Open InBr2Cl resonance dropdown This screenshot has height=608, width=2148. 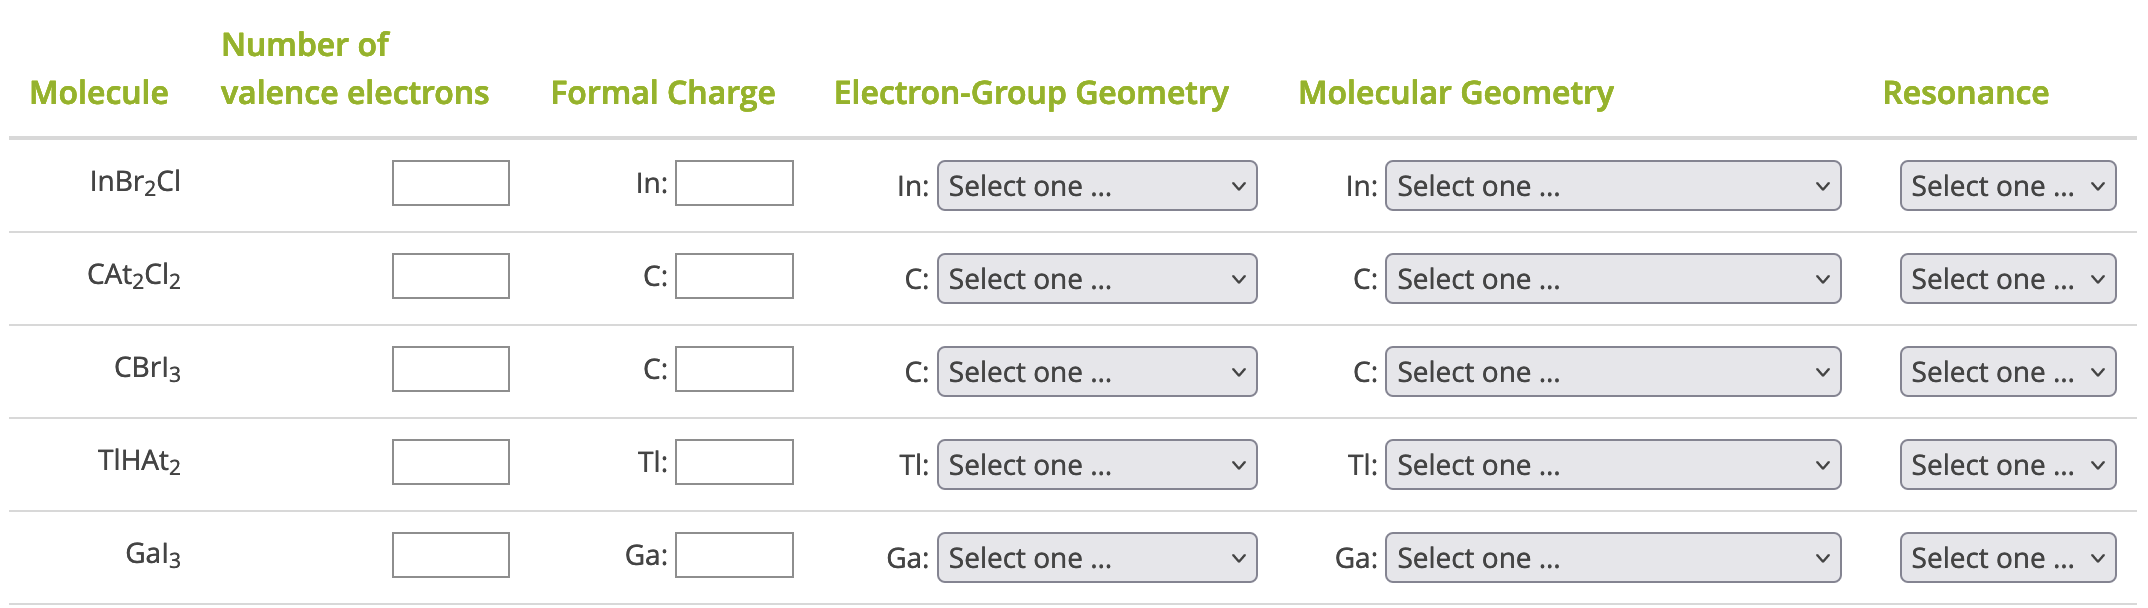2007,186
